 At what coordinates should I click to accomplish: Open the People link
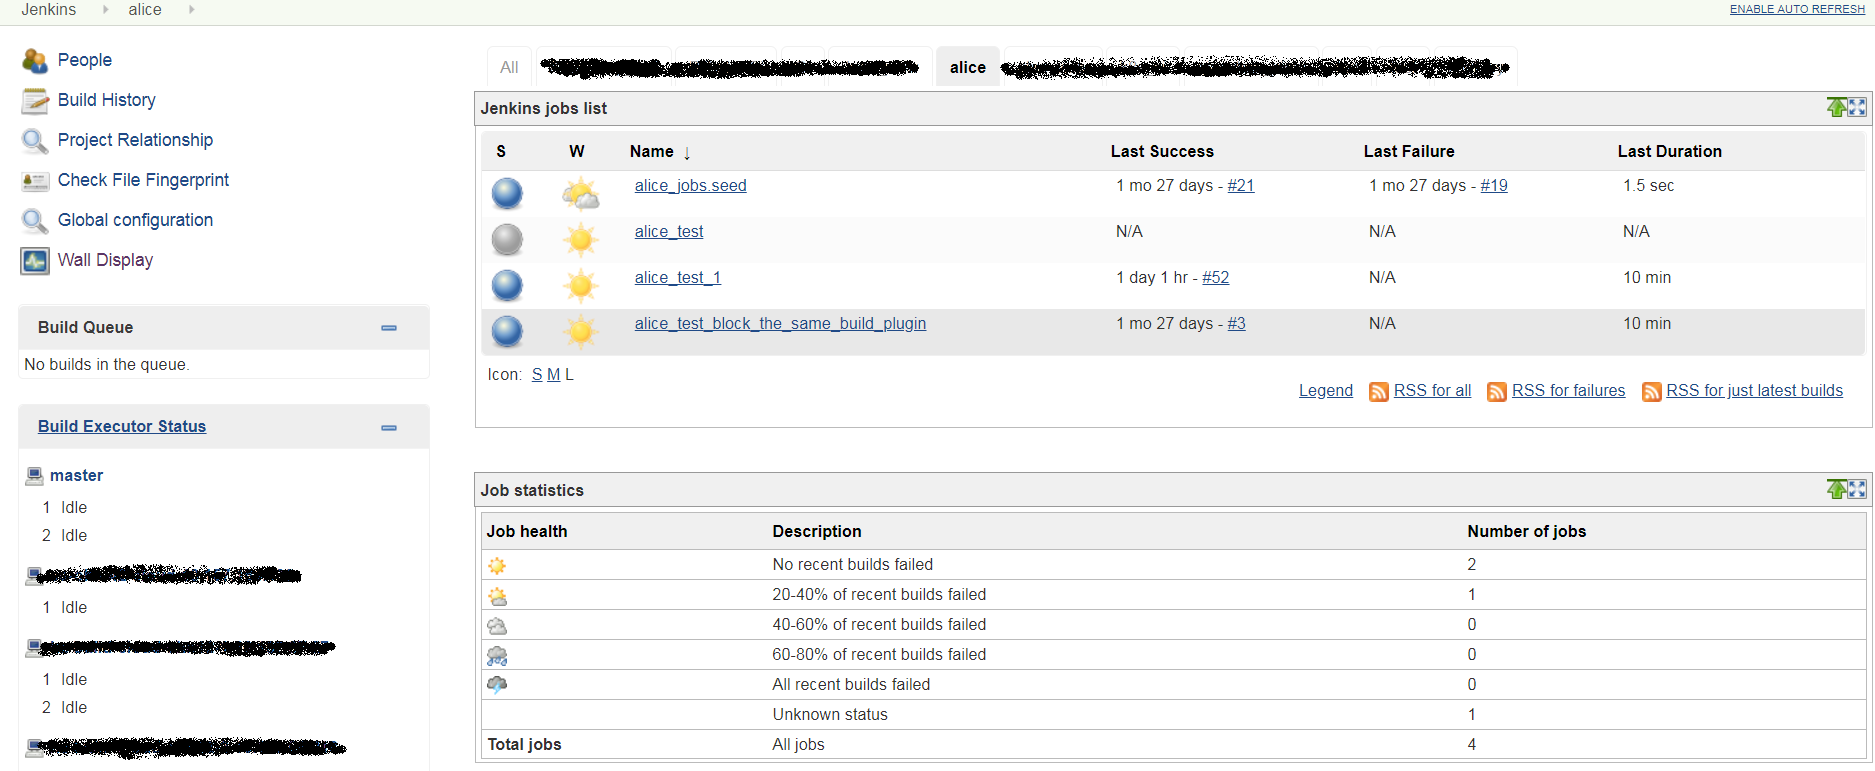click(85, 60)
